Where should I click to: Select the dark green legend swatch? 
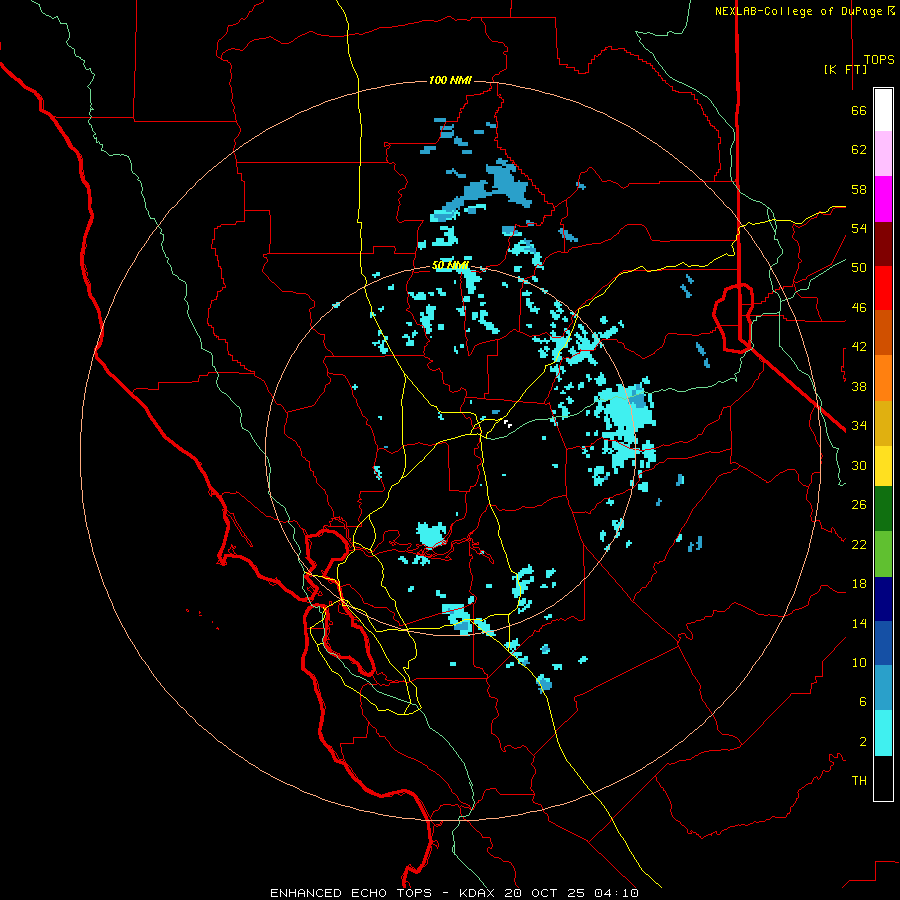(883, 509)
